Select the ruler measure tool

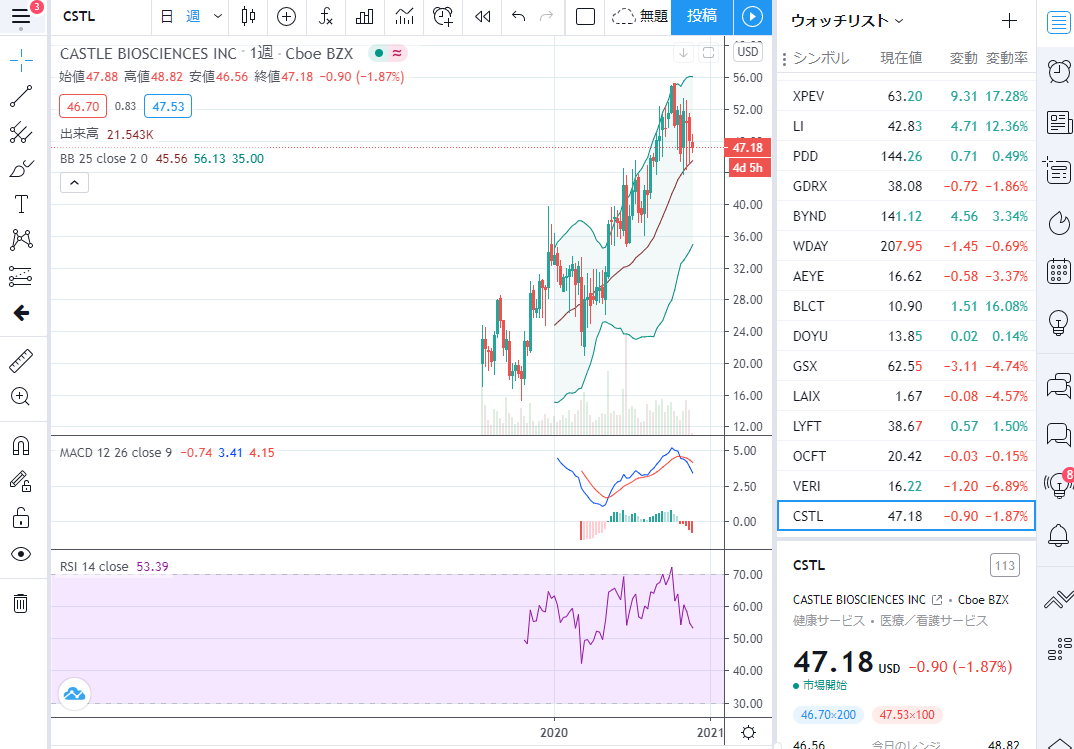[x=21, y=361]
